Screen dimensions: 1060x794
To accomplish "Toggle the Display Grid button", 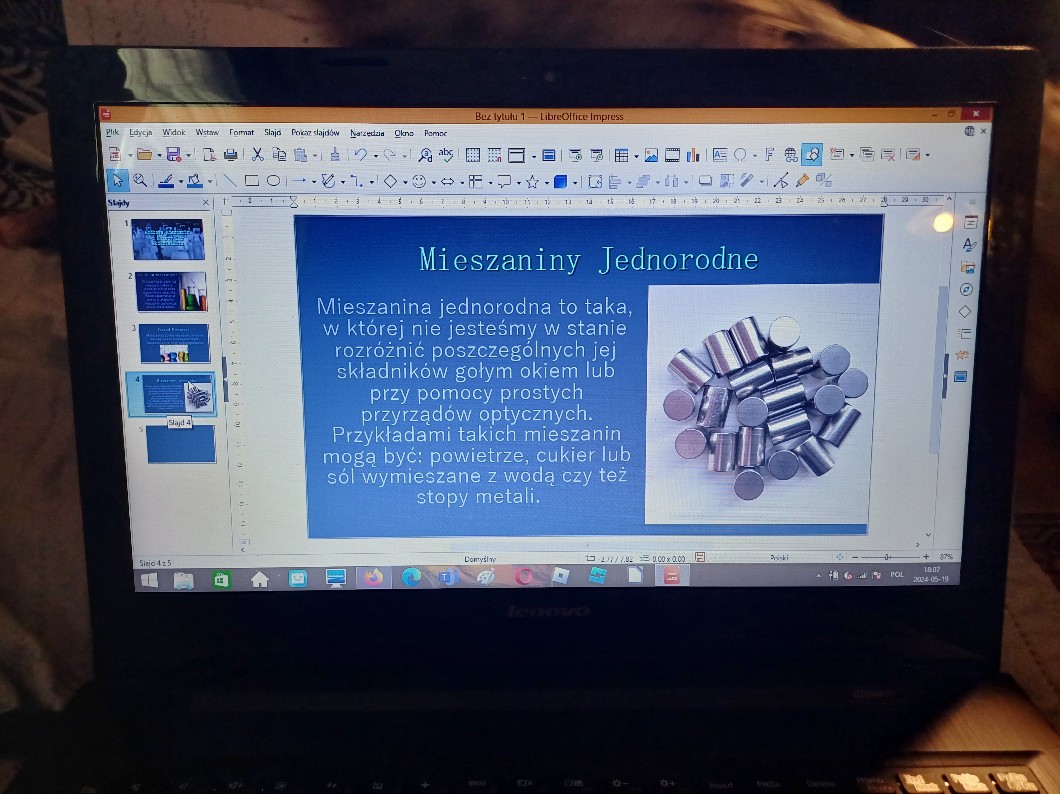I will pyautogui.click(x=472, y=155).
